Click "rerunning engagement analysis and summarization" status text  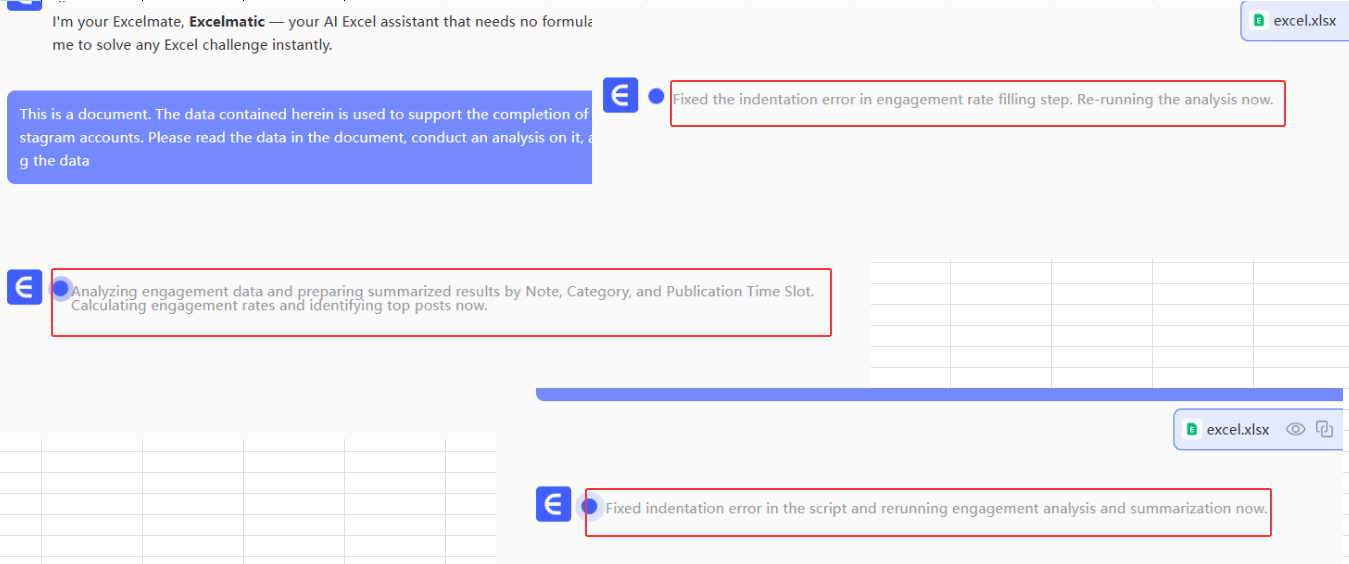click(936, 508)
